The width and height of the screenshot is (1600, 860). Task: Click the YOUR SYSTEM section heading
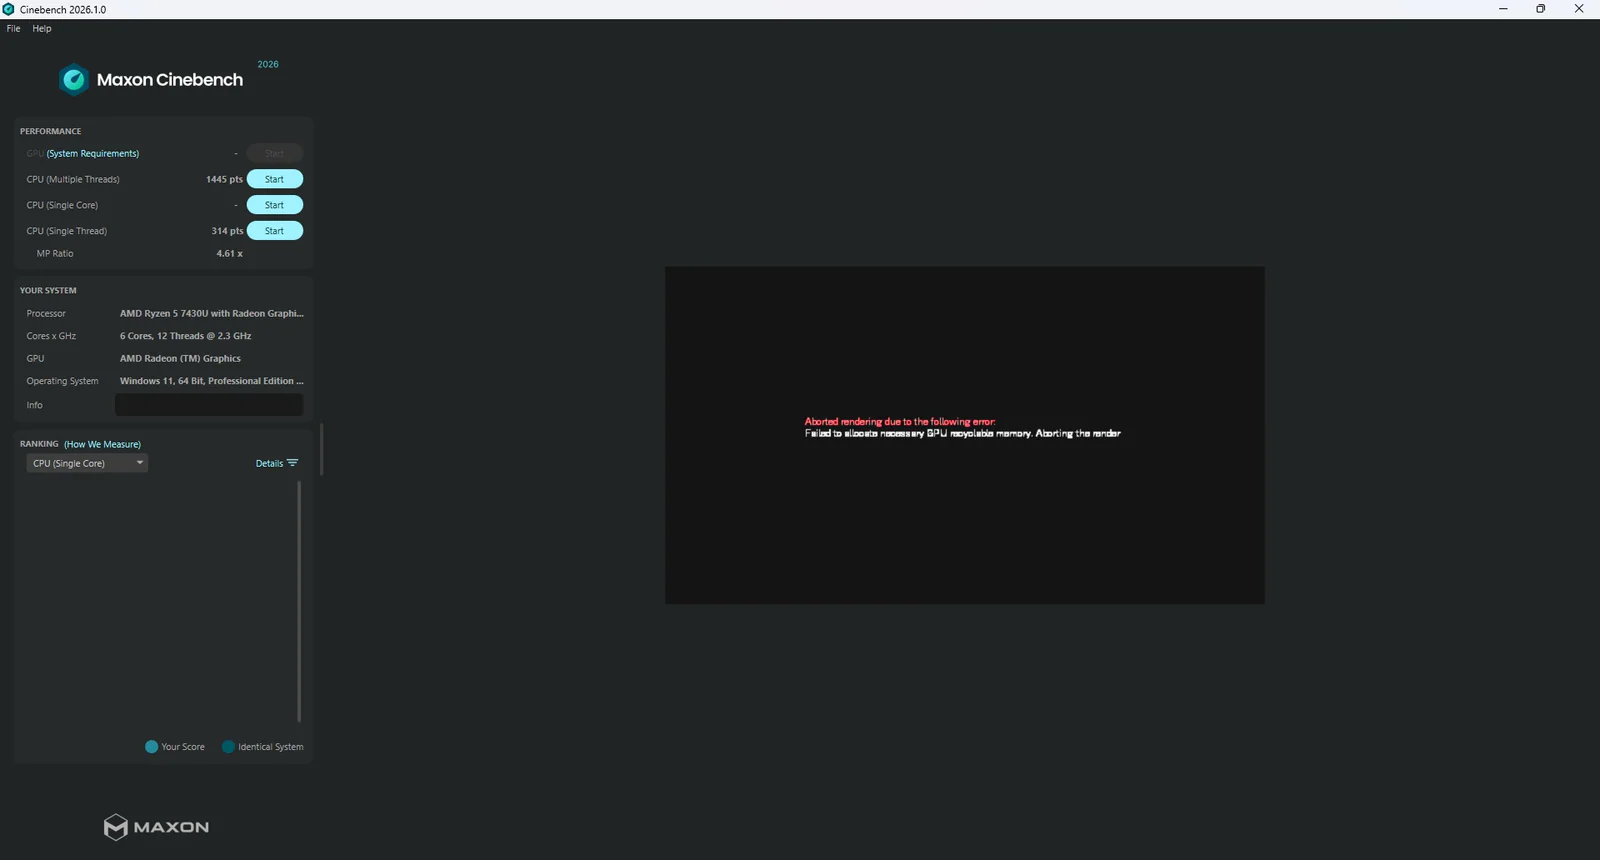(x=48, y=290)
